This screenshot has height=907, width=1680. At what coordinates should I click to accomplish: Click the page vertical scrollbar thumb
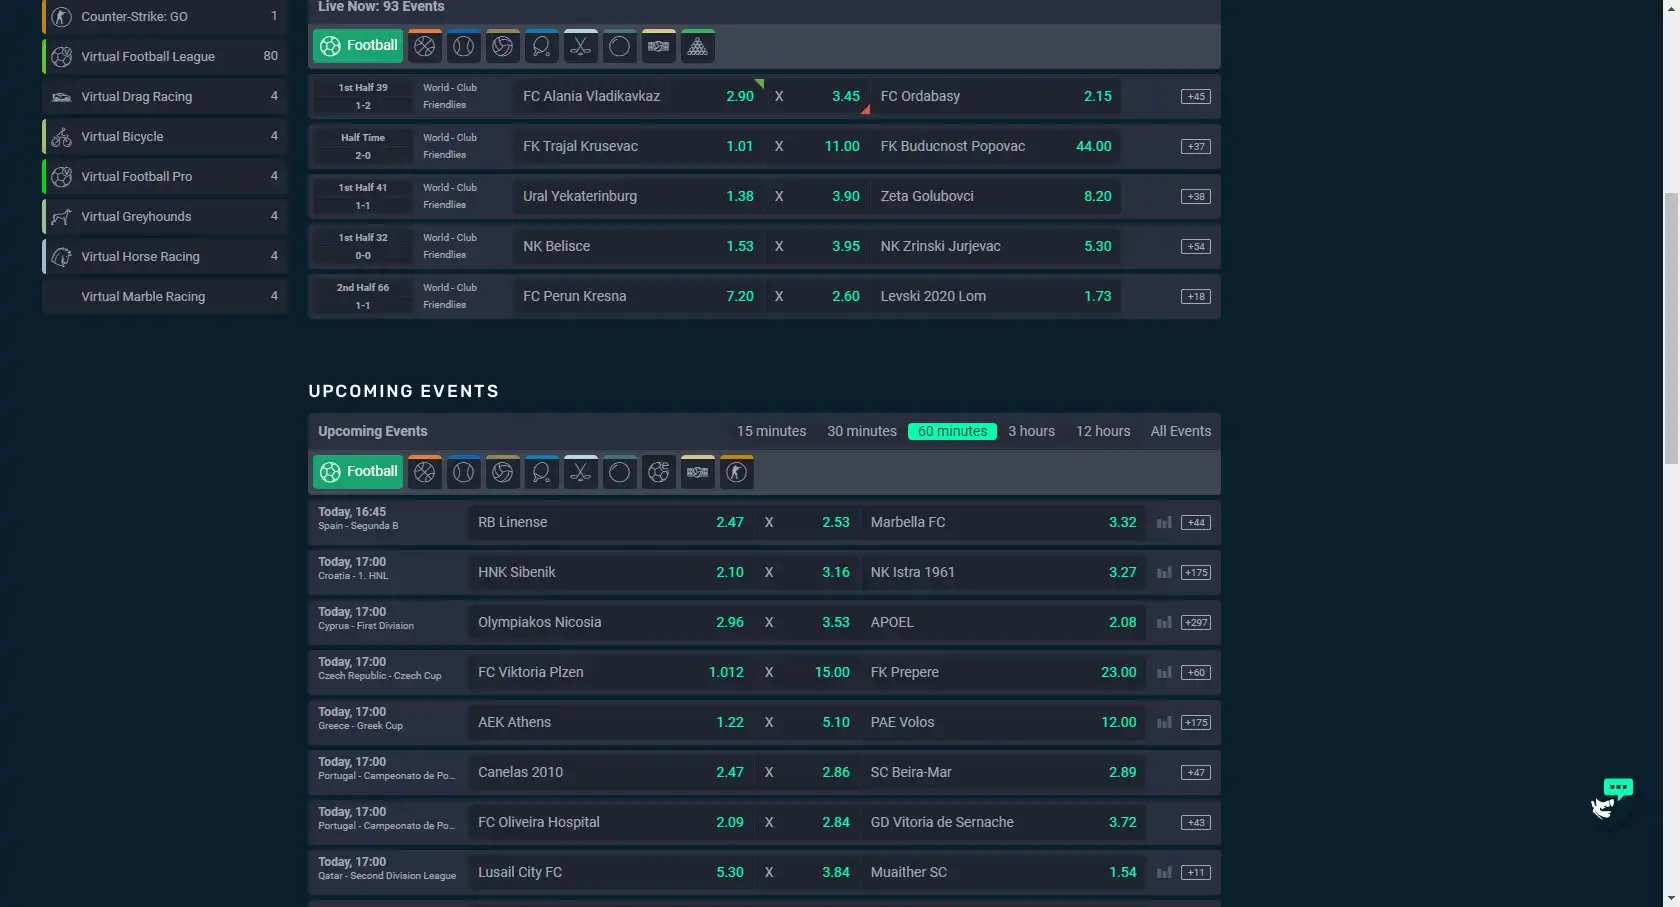[x=1671, y=330]
